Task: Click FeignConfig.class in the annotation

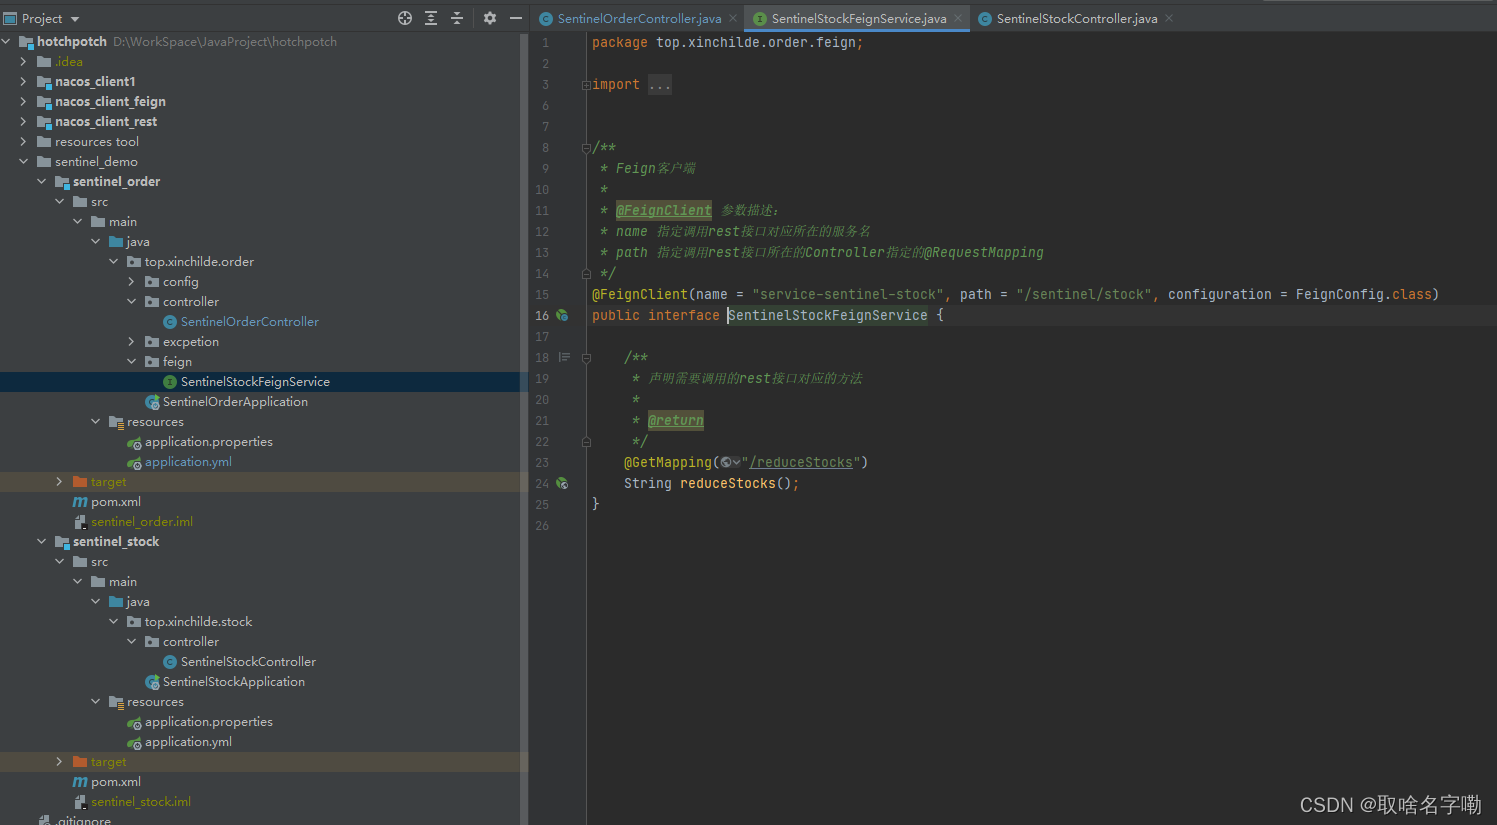Action: coord(1364,294)
